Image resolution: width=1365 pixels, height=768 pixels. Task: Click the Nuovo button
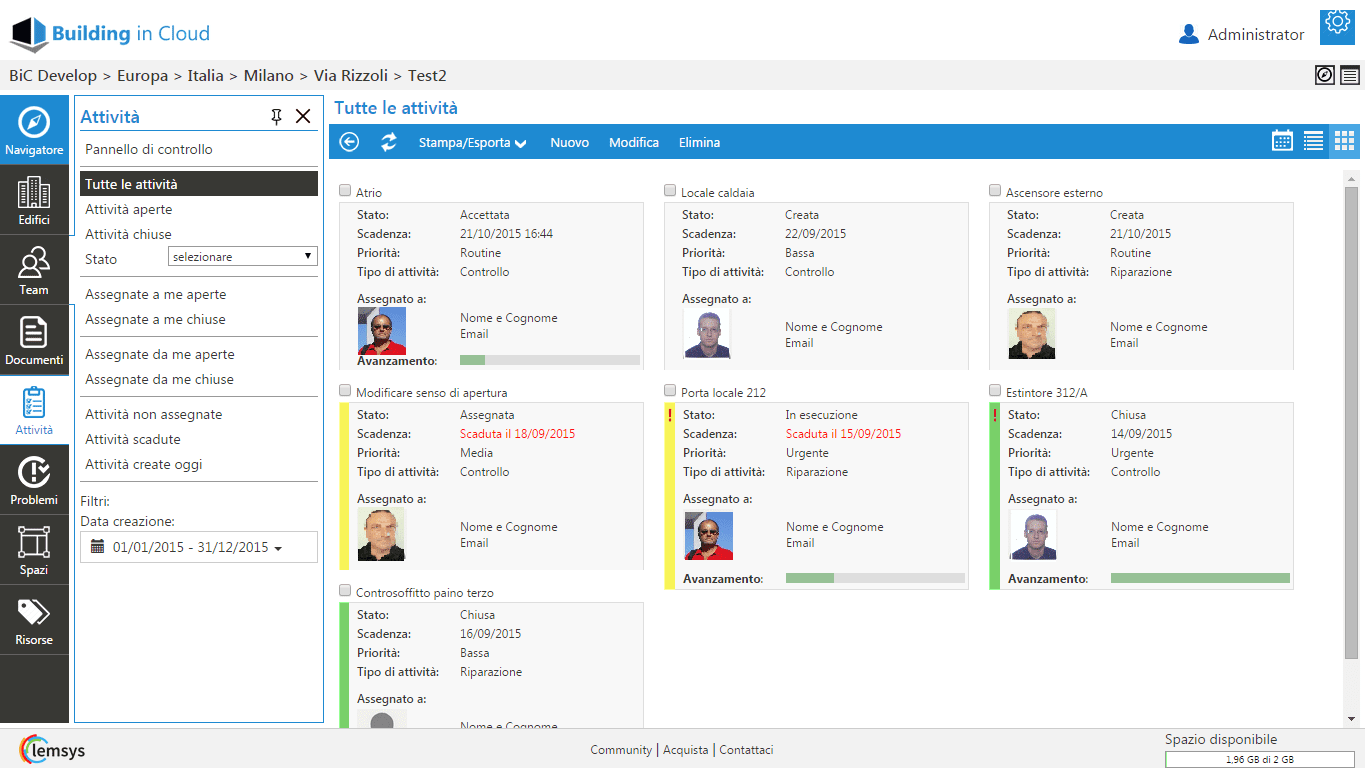click(569, 143)
